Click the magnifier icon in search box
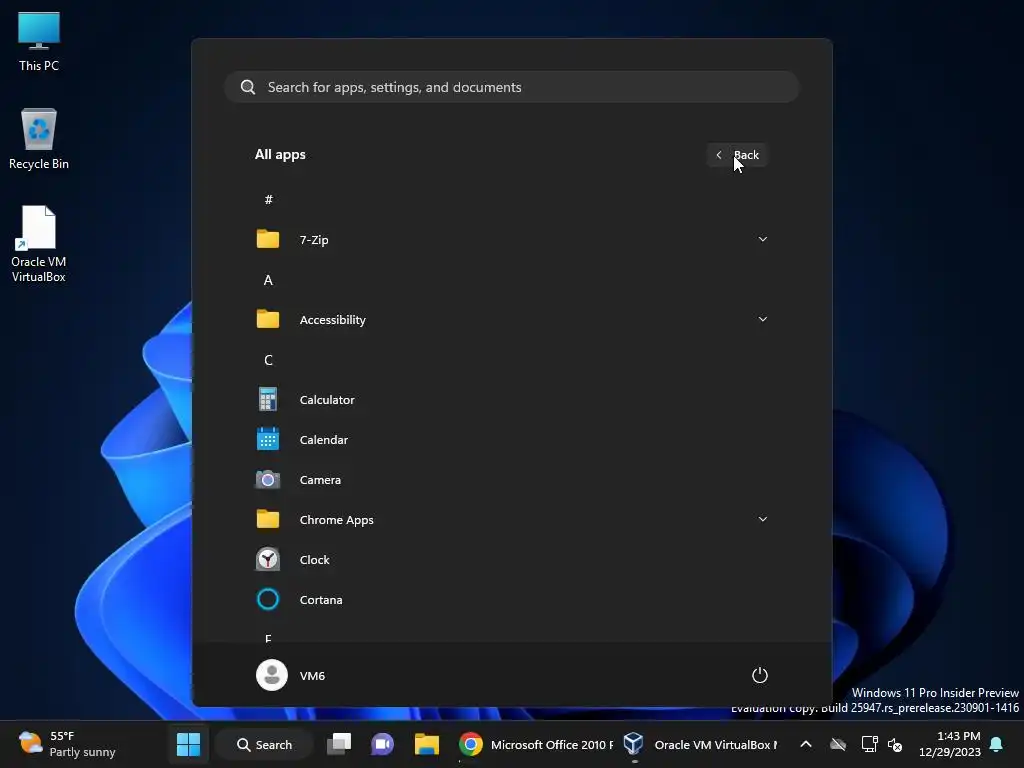 (248, 87)
